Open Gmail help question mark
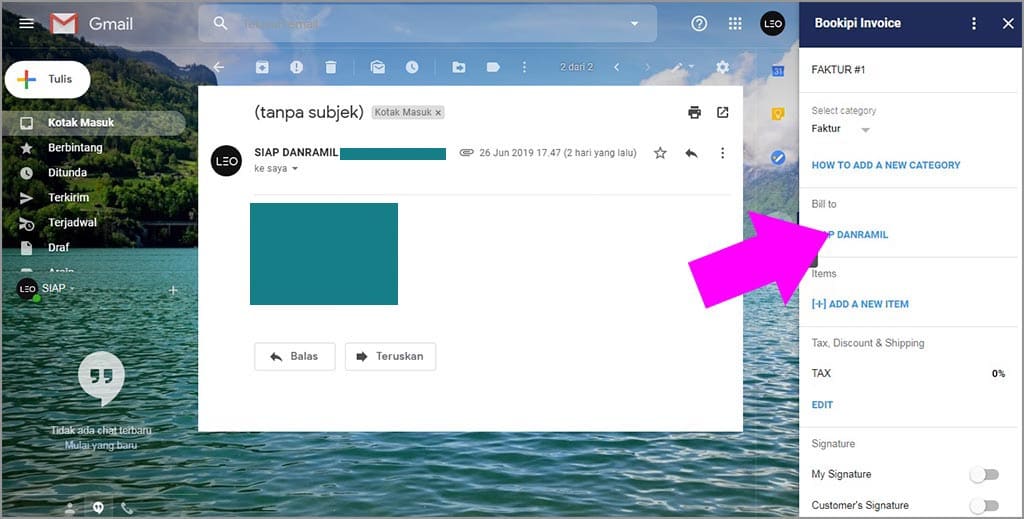This screenshot has width=1024, height=519. 699,24
